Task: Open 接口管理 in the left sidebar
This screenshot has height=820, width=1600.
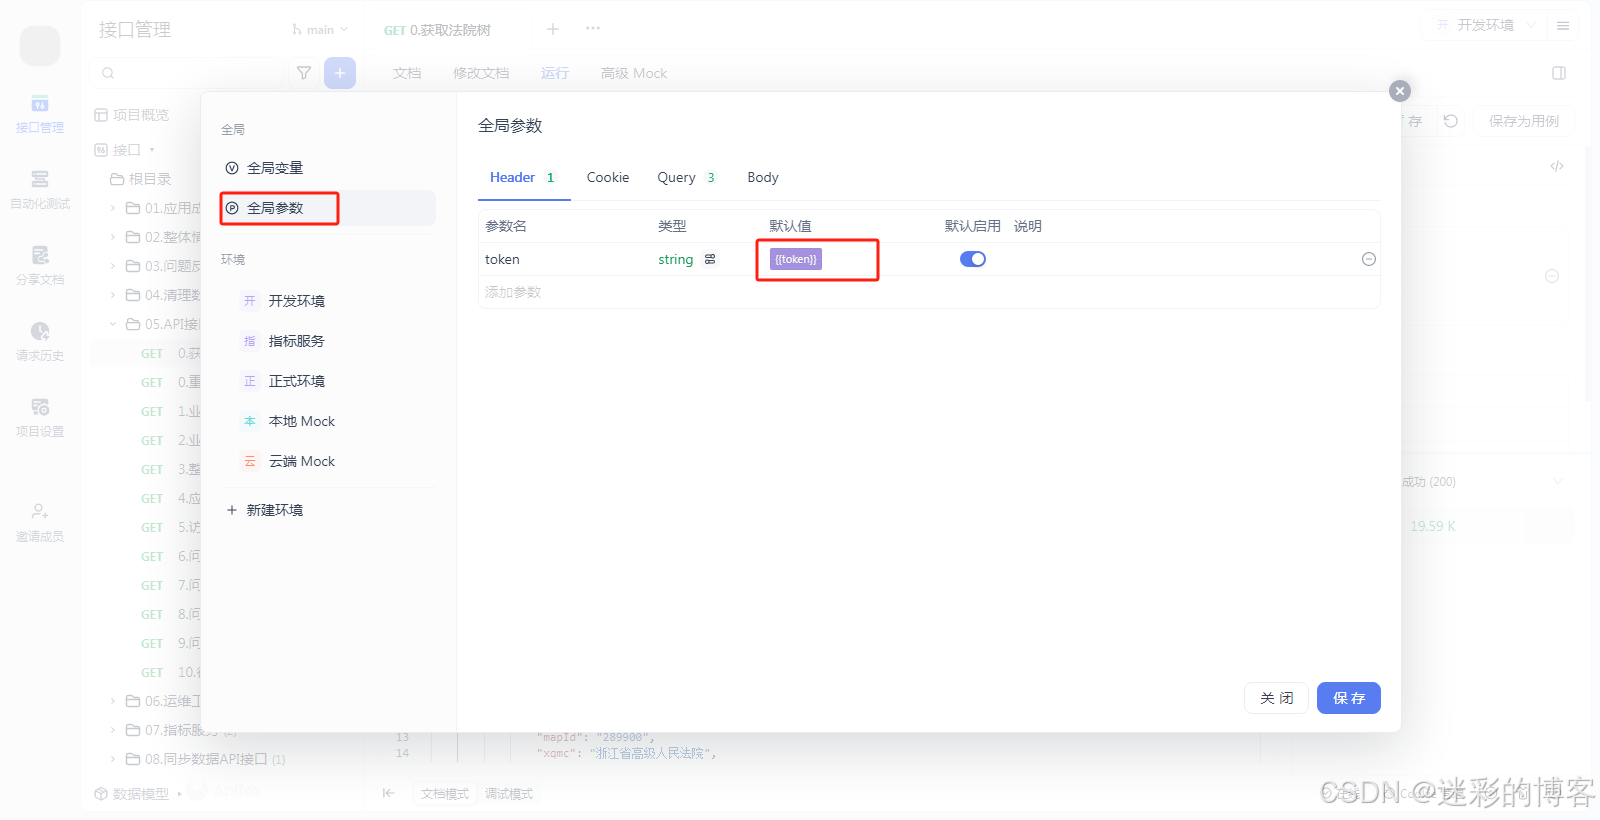Action: pos(40,114)
